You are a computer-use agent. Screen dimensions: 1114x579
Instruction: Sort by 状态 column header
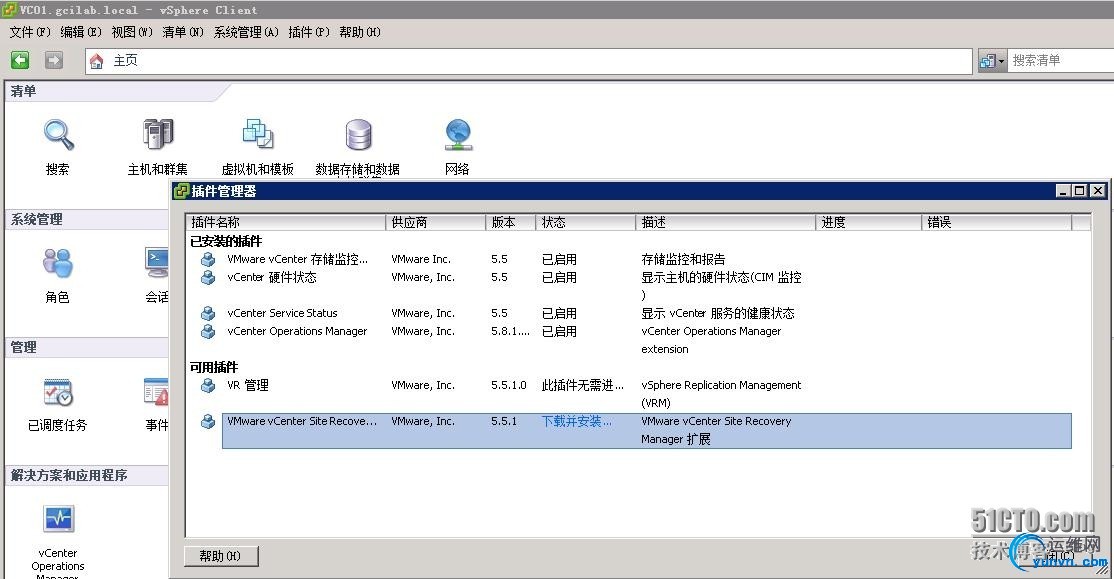[x=585, y=222]
